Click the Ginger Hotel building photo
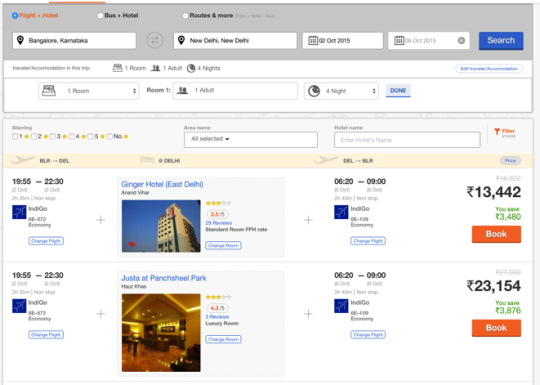Image resolution: width=540 pixels, height=385 pixels. coord(161,226)
